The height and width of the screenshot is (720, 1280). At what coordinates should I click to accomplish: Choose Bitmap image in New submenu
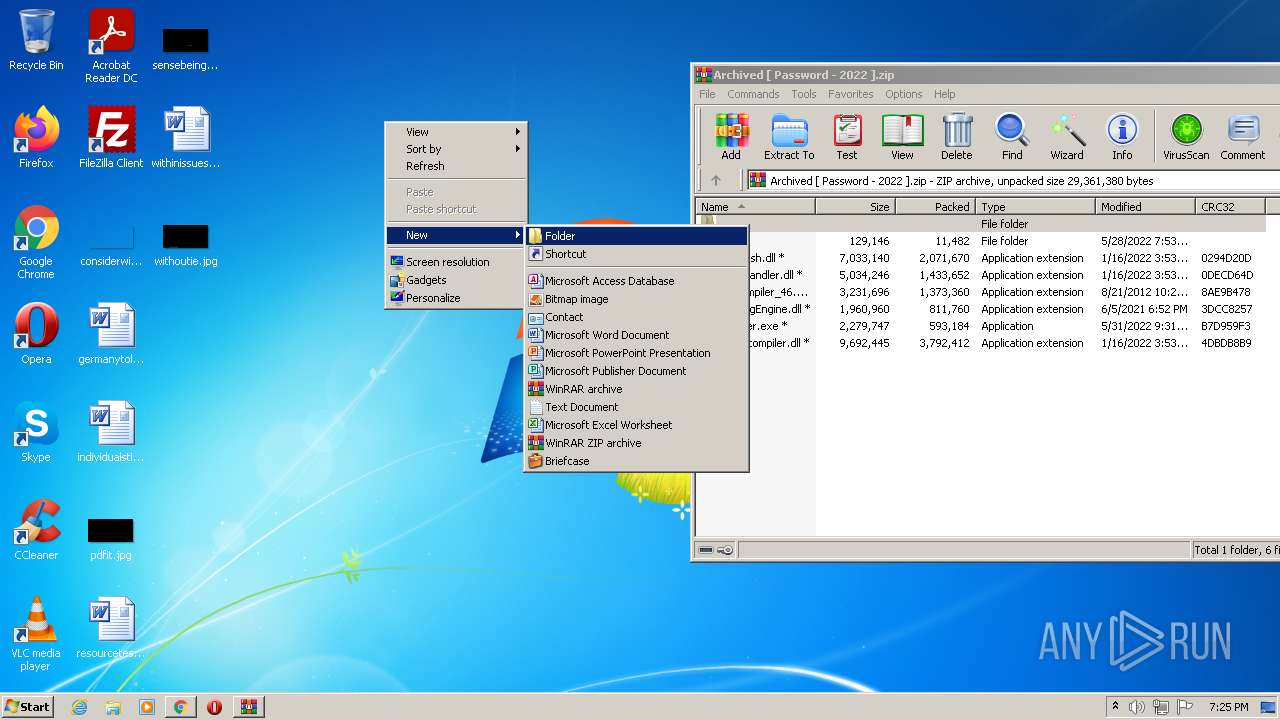click(637, 299)
